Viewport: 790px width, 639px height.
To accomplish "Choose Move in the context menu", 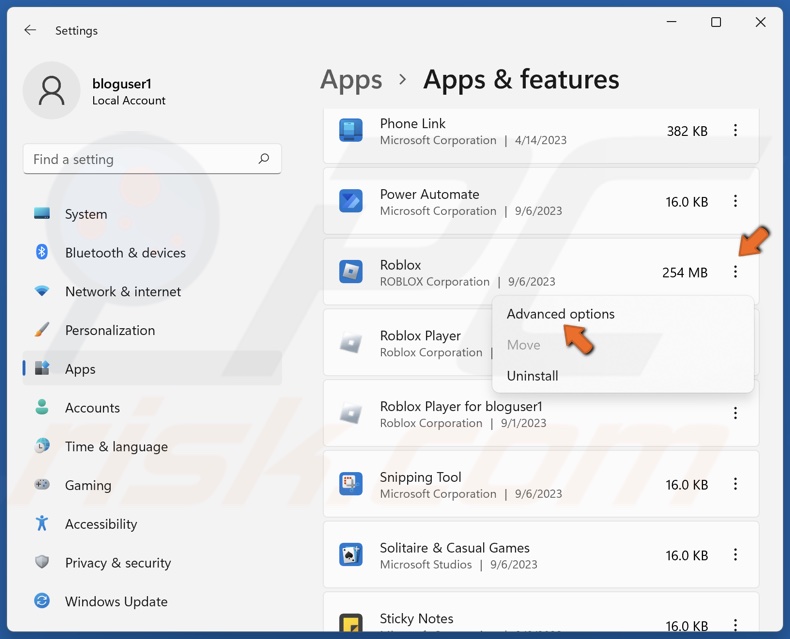I will [x=523, y=345].
